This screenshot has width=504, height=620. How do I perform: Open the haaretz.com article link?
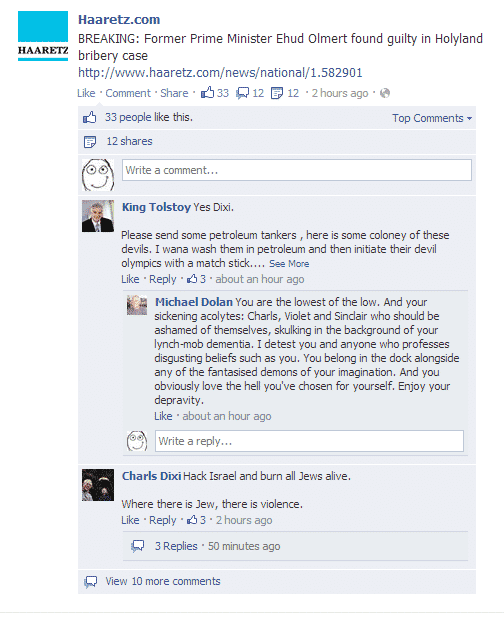tap(220, 73)
